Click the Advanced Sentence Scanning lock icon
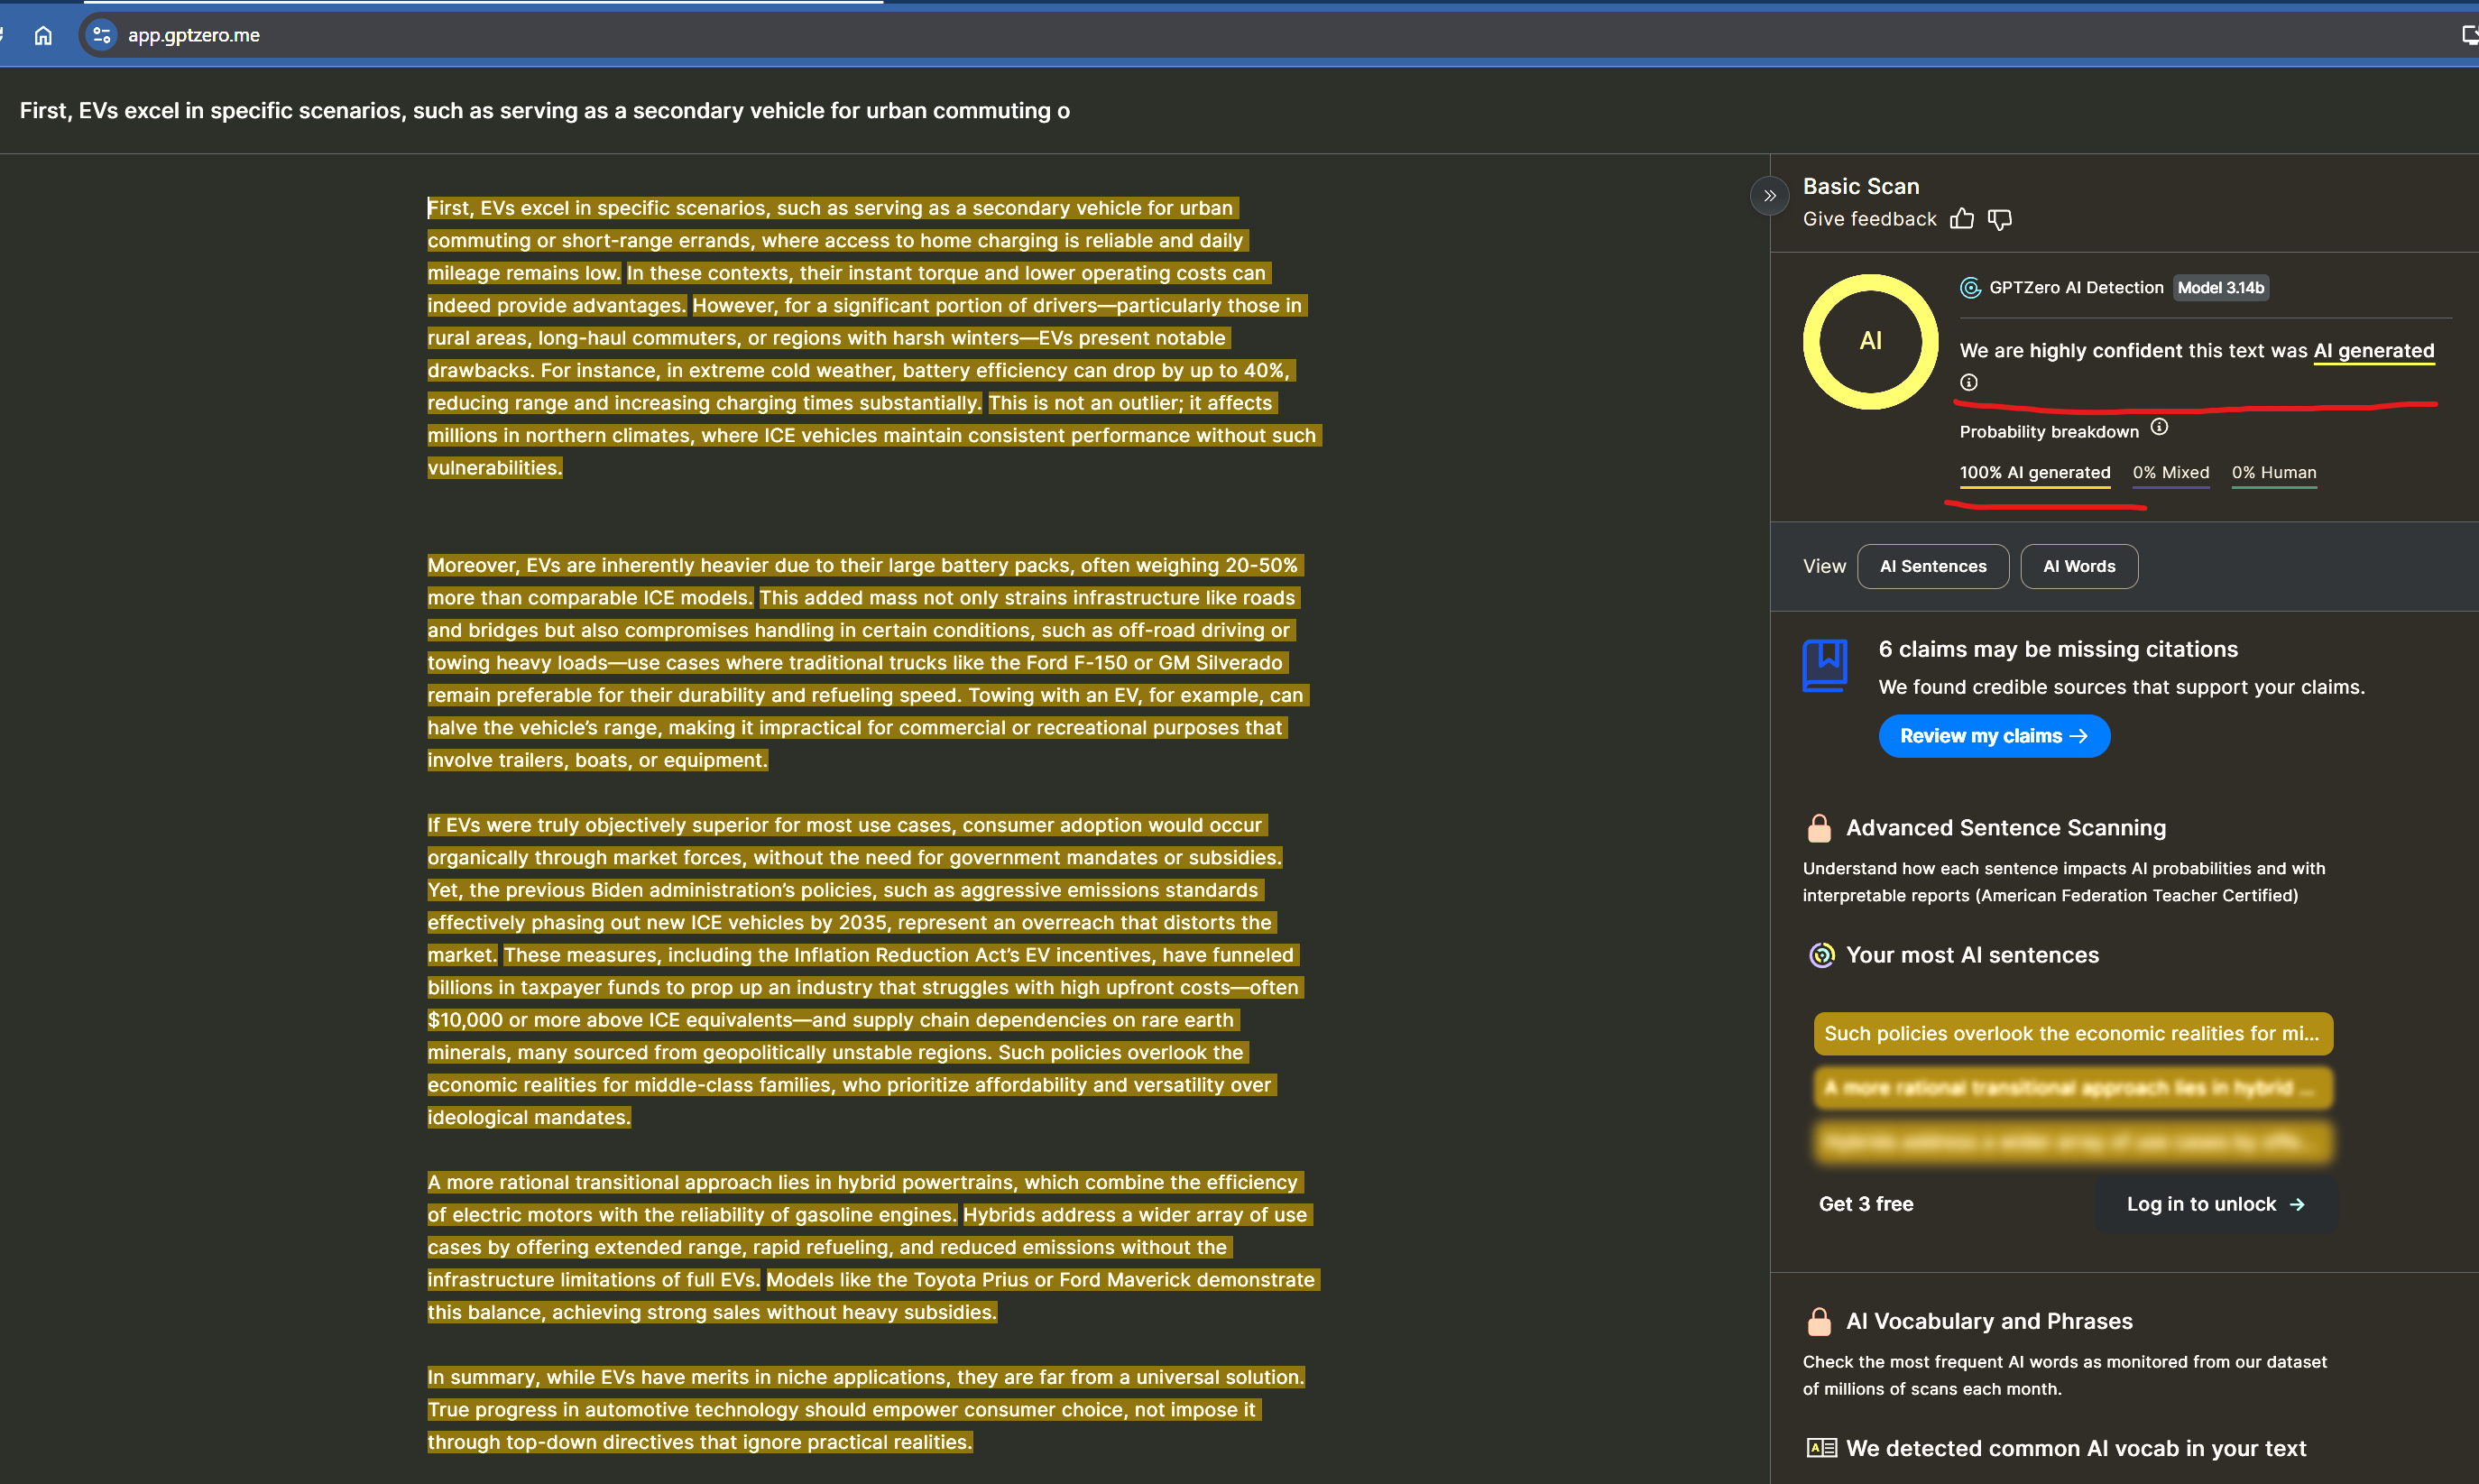The width and height of the screenshot is (2479, 1484). [x=1819, y=828]
